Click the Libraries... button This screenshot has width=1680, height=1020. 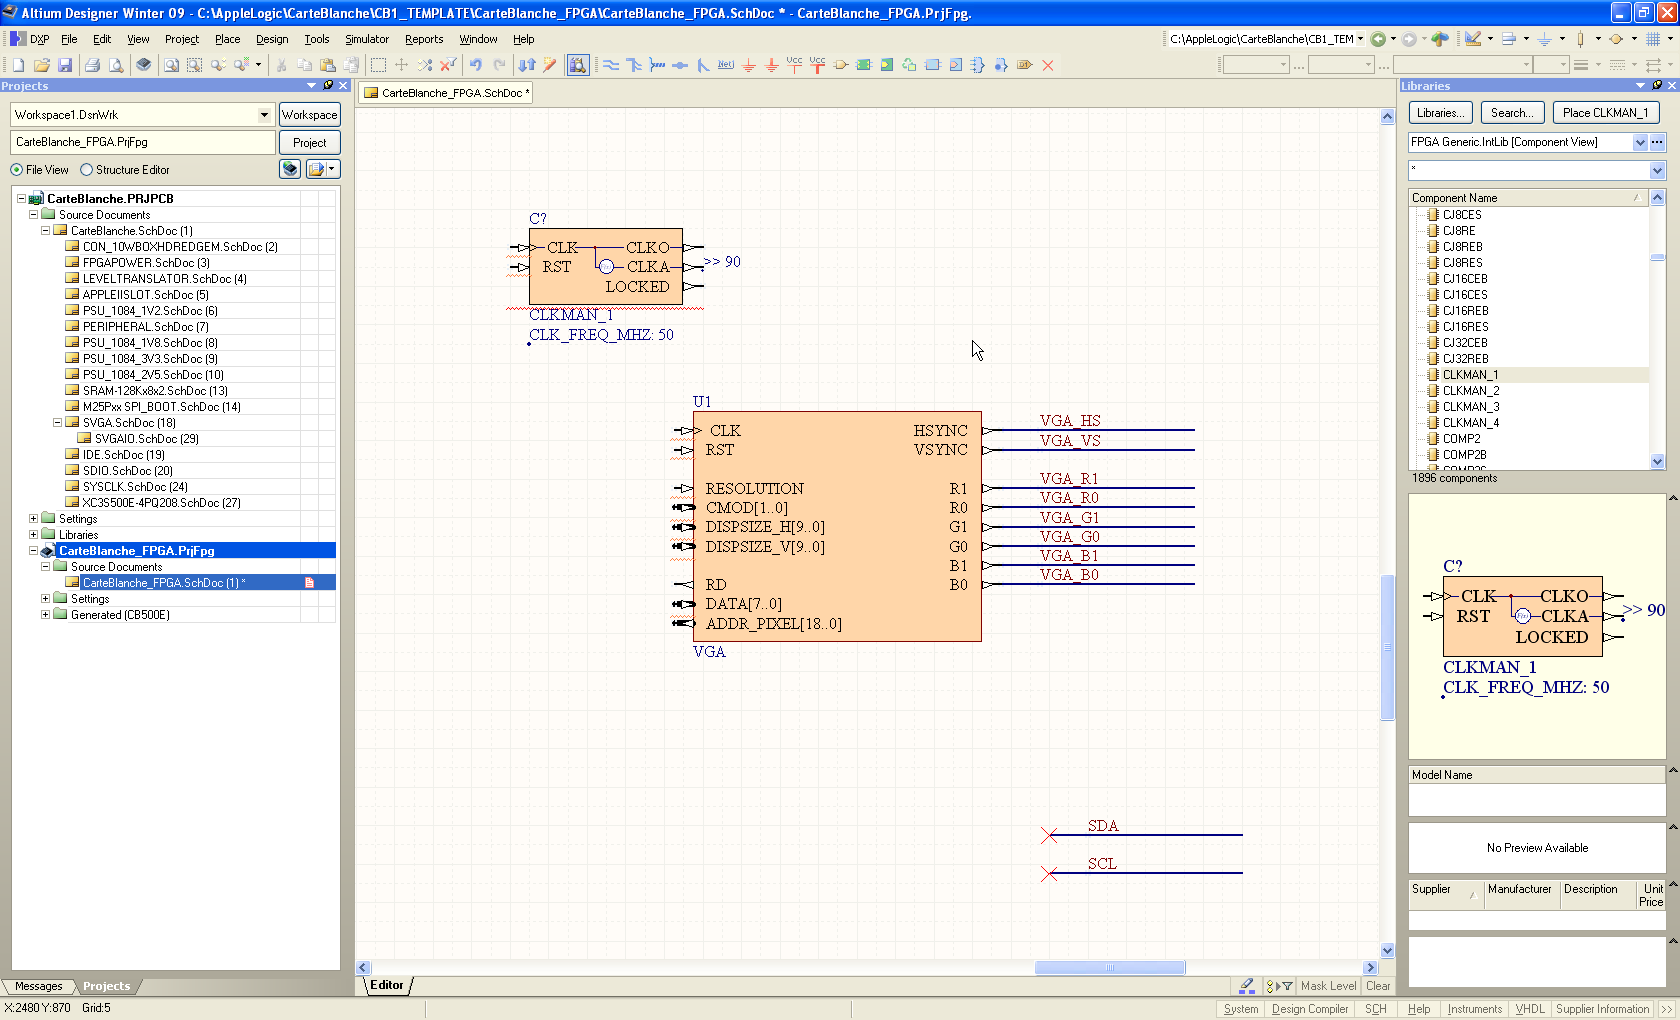(1440, 113)
